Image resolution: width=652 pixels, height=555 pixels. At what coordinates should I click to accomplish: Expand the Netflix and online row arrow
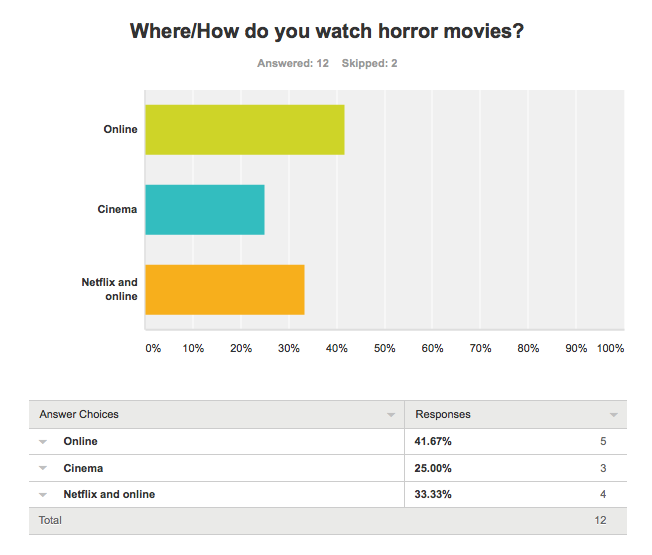point(43,495)
